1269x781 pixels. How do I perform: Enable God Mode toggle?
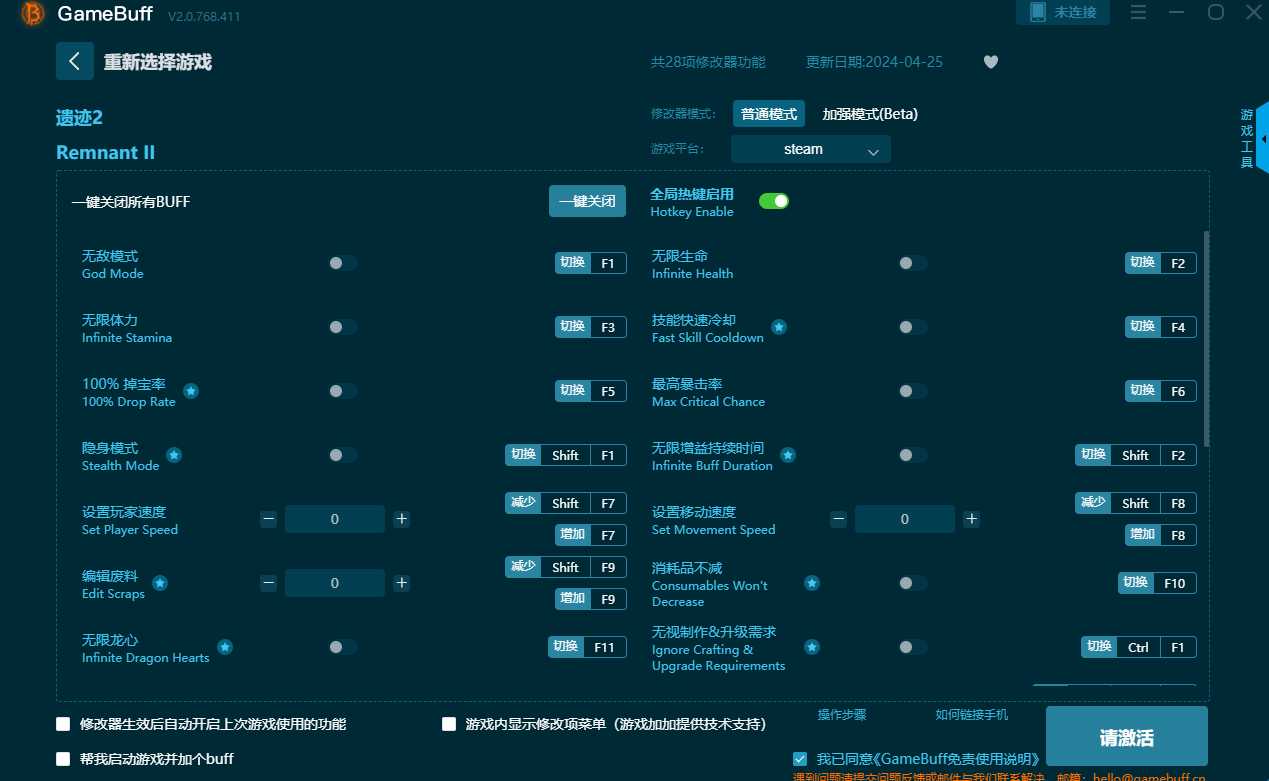[x=343, y=263]
